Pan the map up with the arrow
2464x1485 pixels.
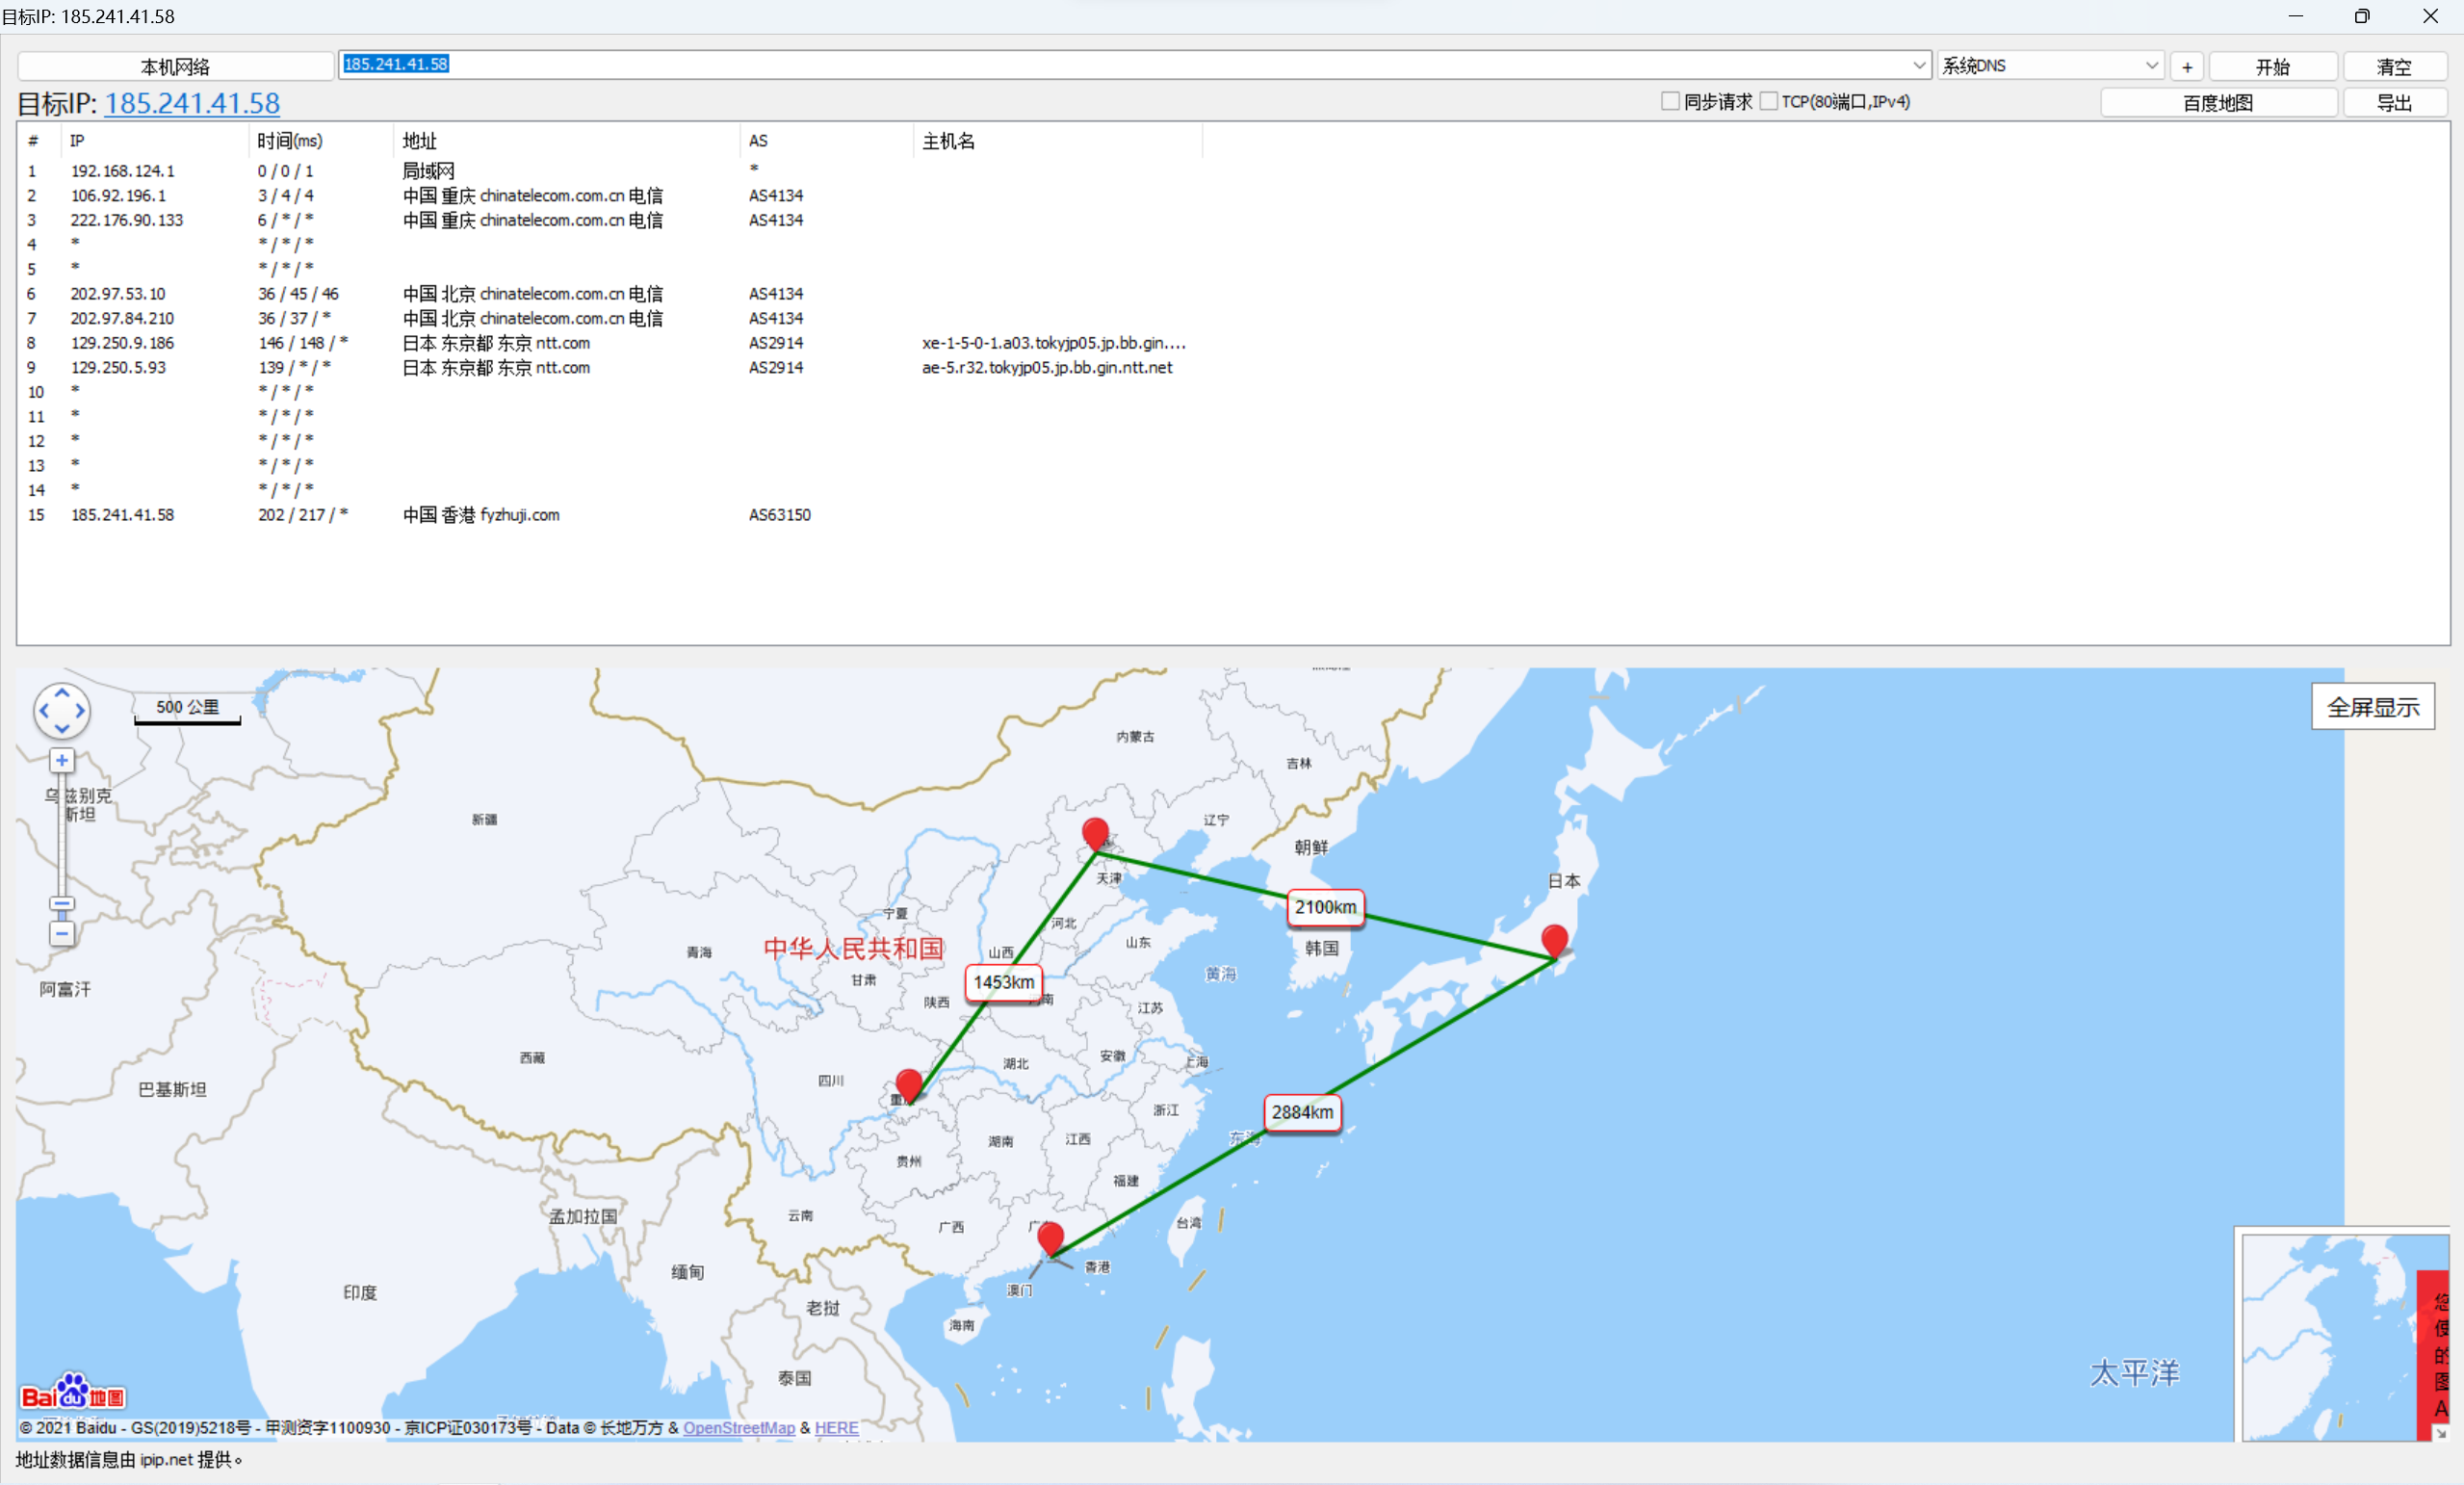point(62,693)
